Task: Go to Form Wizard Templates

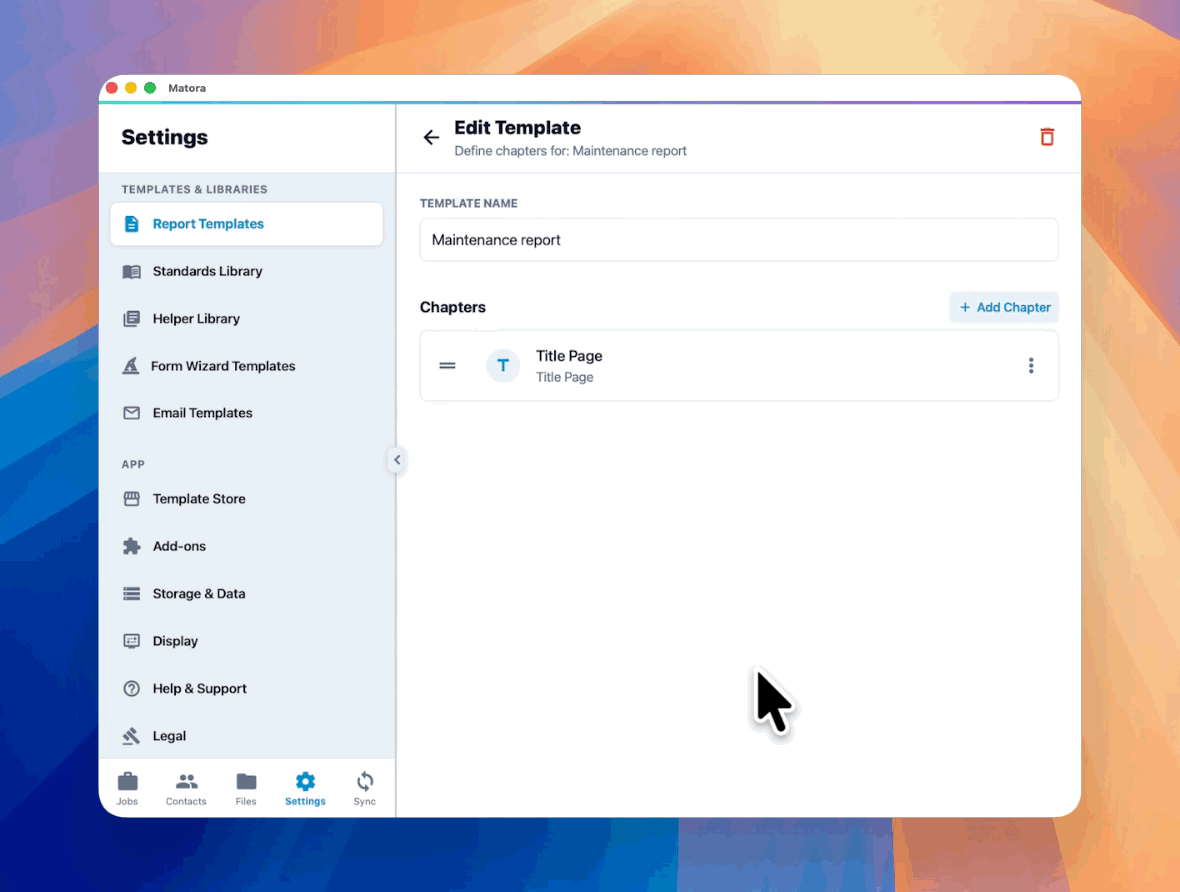Action: [246, 366]
